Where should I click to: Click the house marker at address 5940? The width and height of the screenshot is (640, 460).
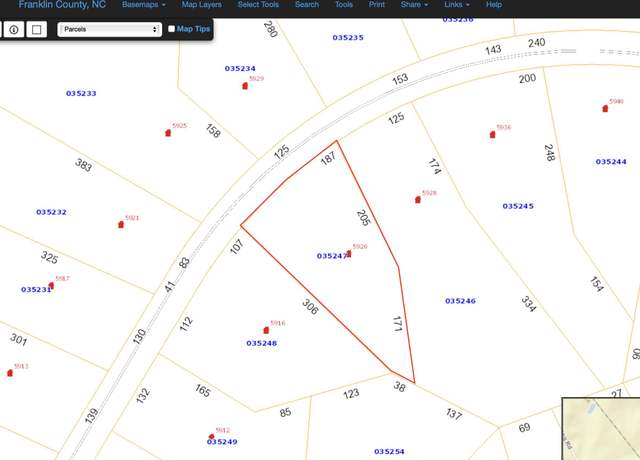coord(605,108)
